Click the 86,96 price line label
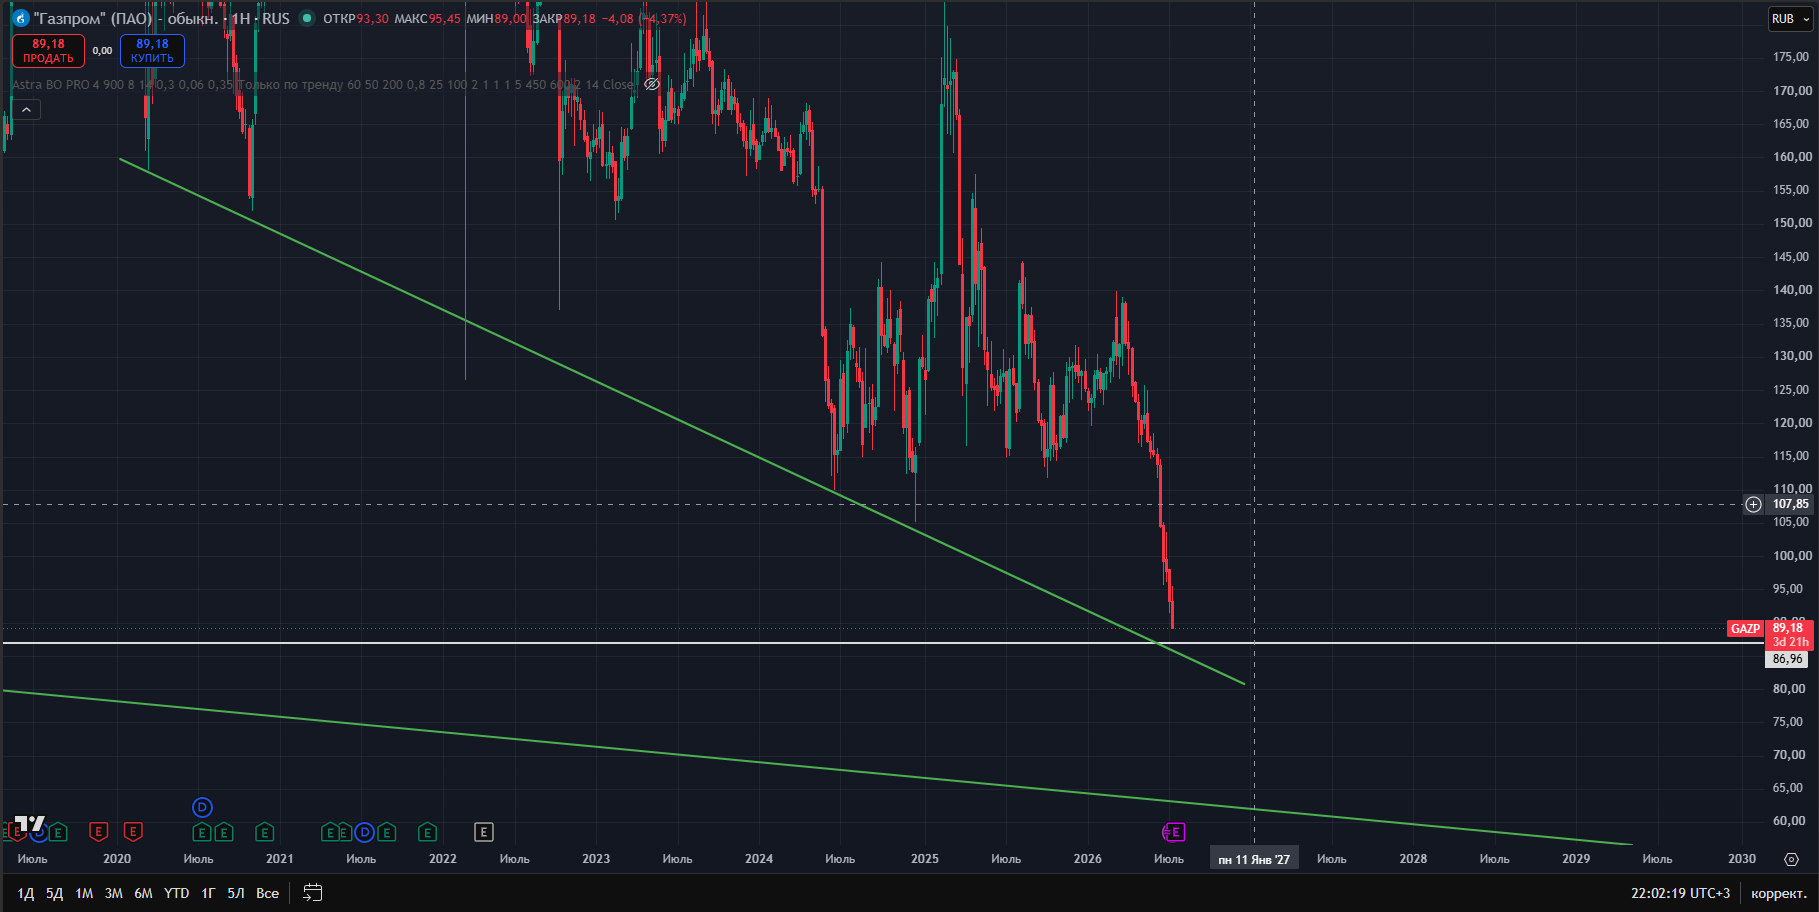Screen dimensions: 1819x912 1788,659
